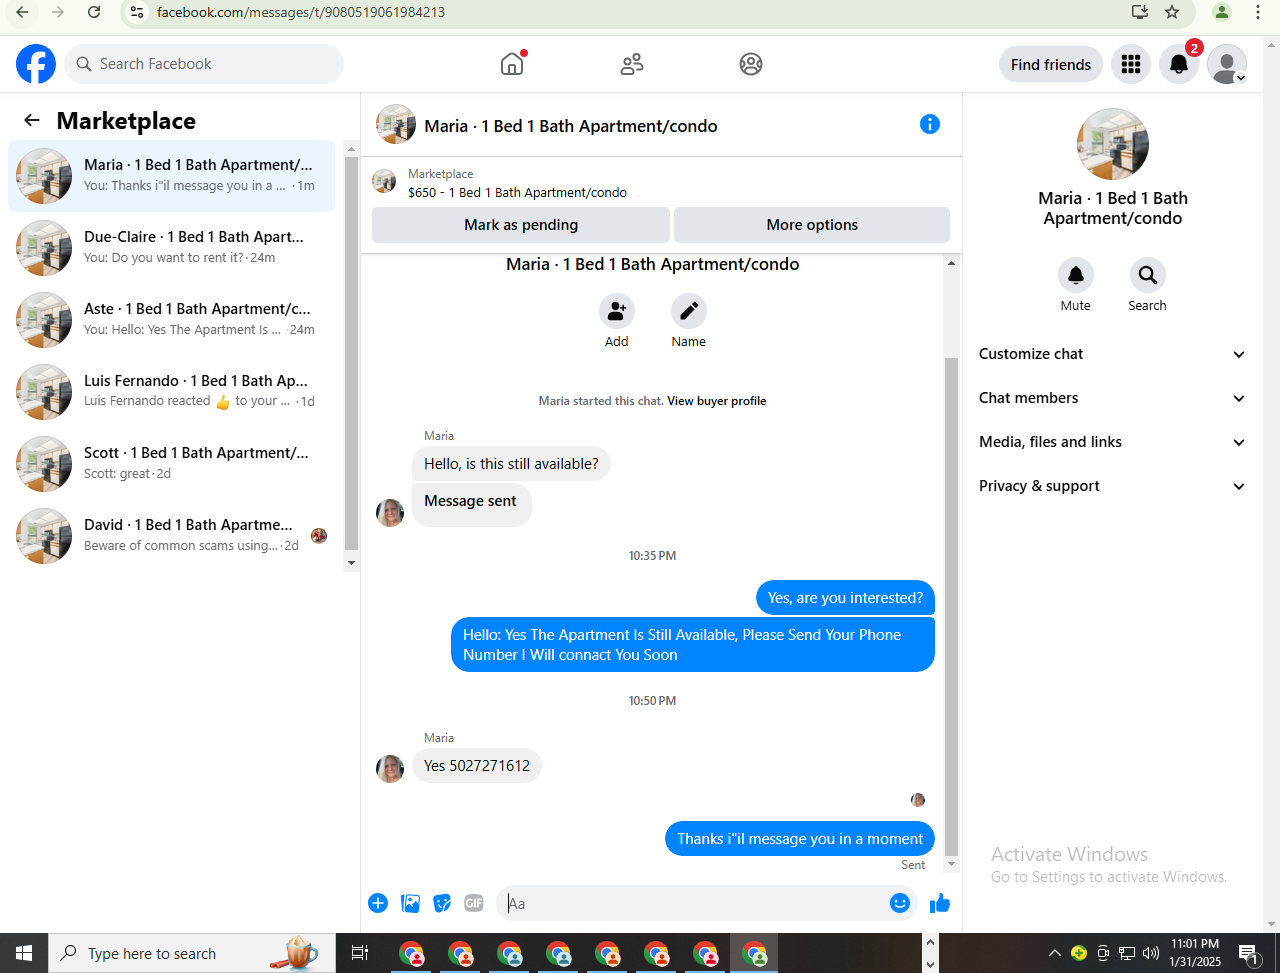Open the taskbar clock and calendar
This screenshot has height=973, width=1280.
pos(1195,953)
